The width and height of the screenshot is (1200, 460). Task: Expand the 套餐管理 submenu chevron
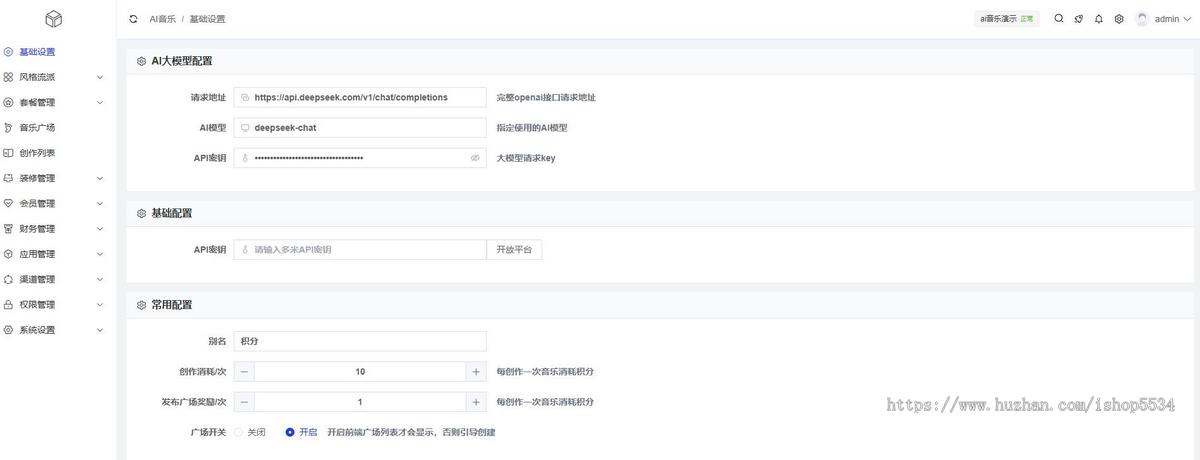pos(99,102)
